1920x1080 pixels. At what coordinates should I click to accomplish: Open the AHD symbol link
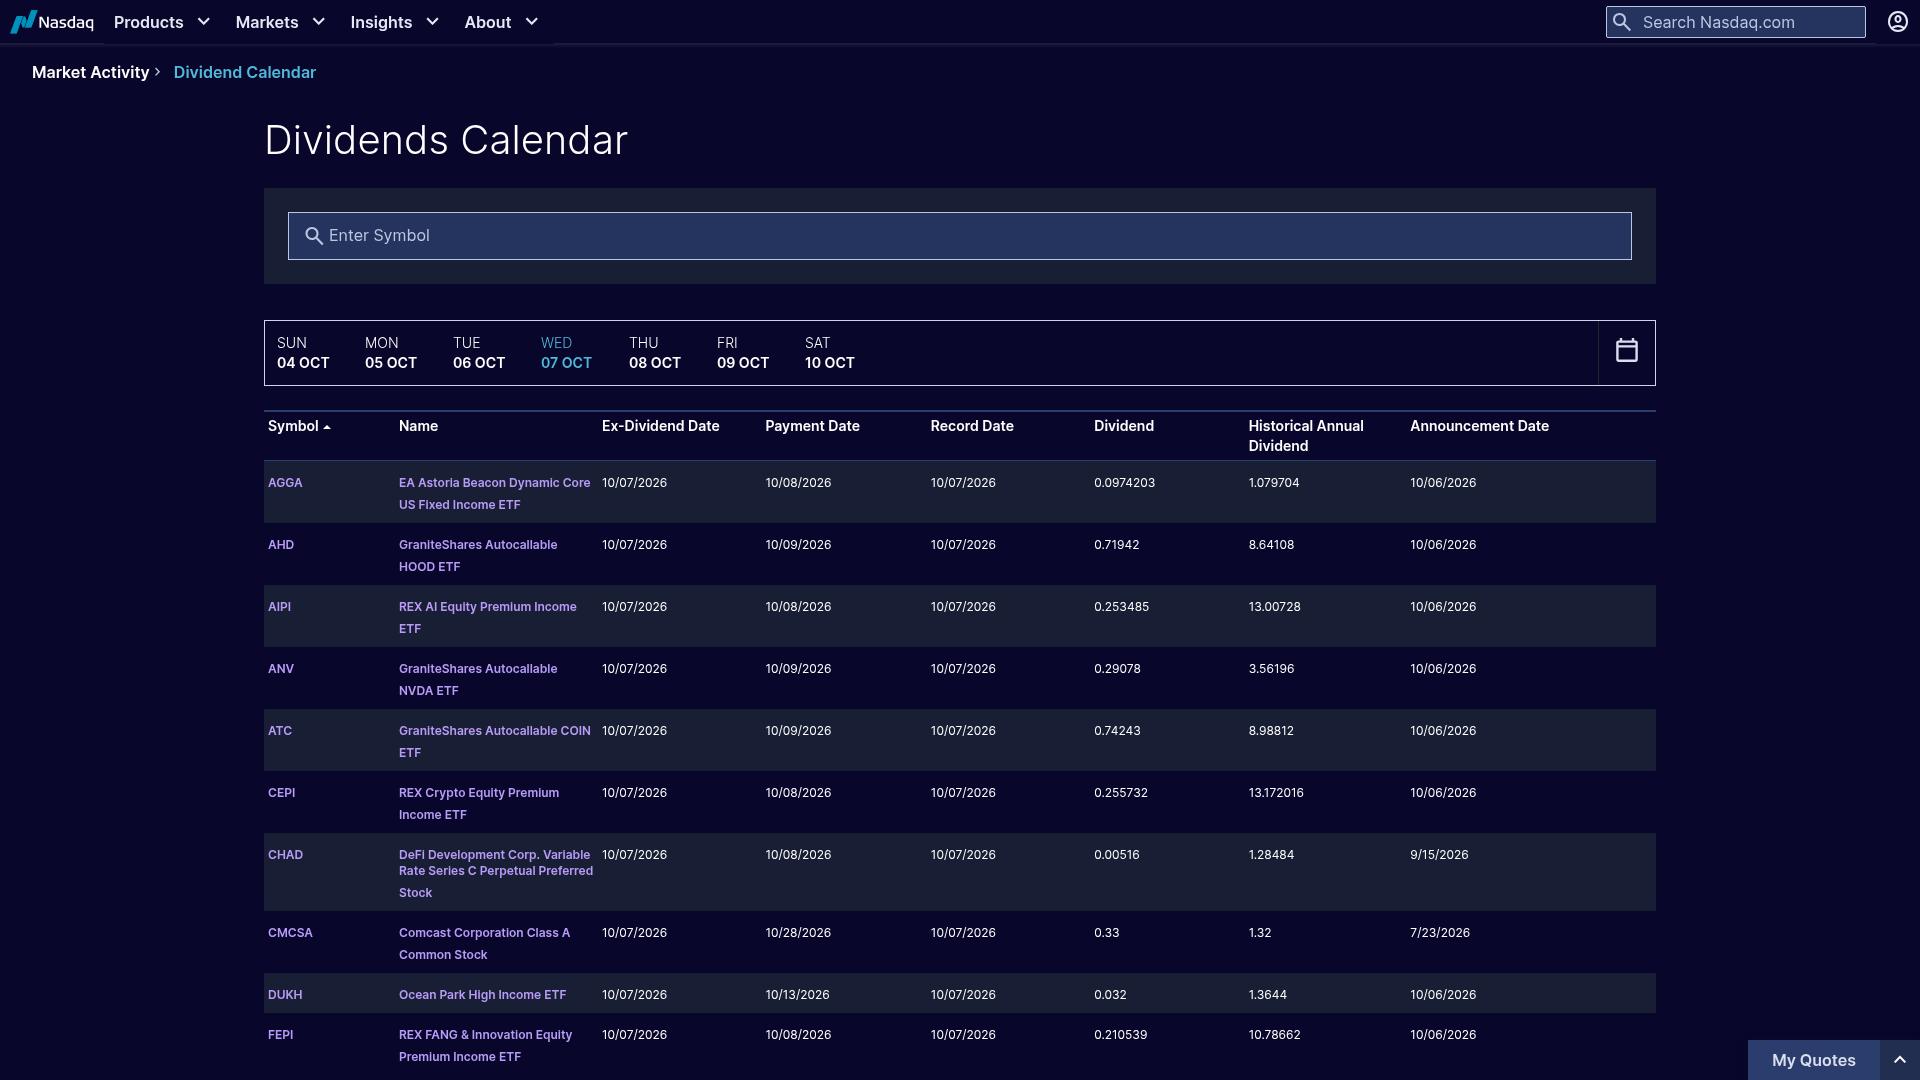tap(281, 545)
